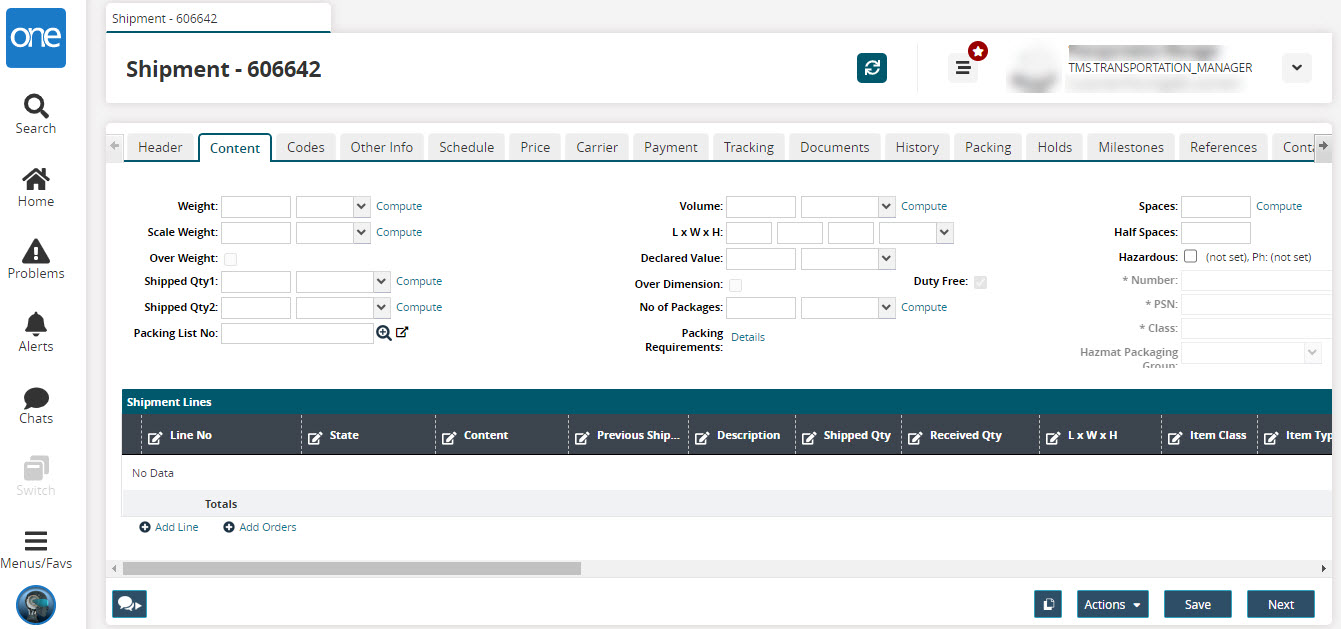
Task: Switch to the Schedule tab
Action: click(x=467, y=147)
